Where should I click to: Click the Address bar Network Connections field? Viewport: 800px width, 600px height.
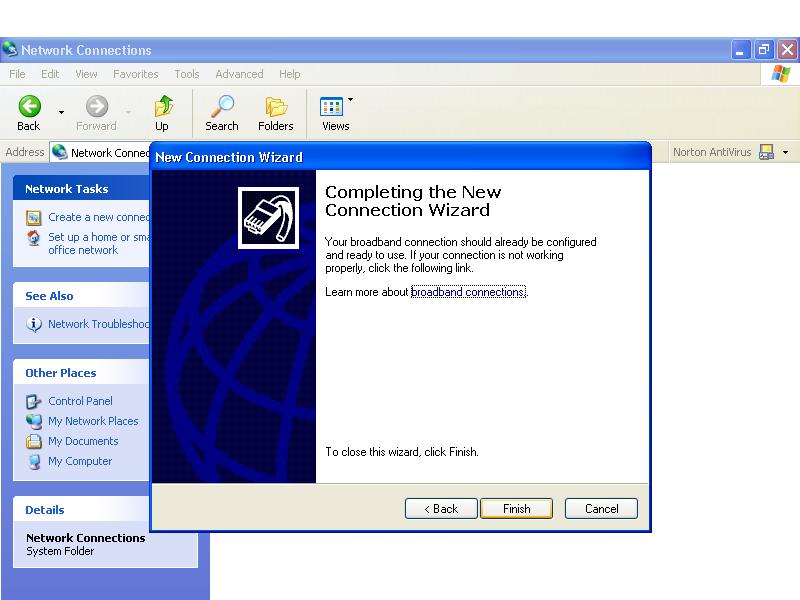(x=101, y=153)
